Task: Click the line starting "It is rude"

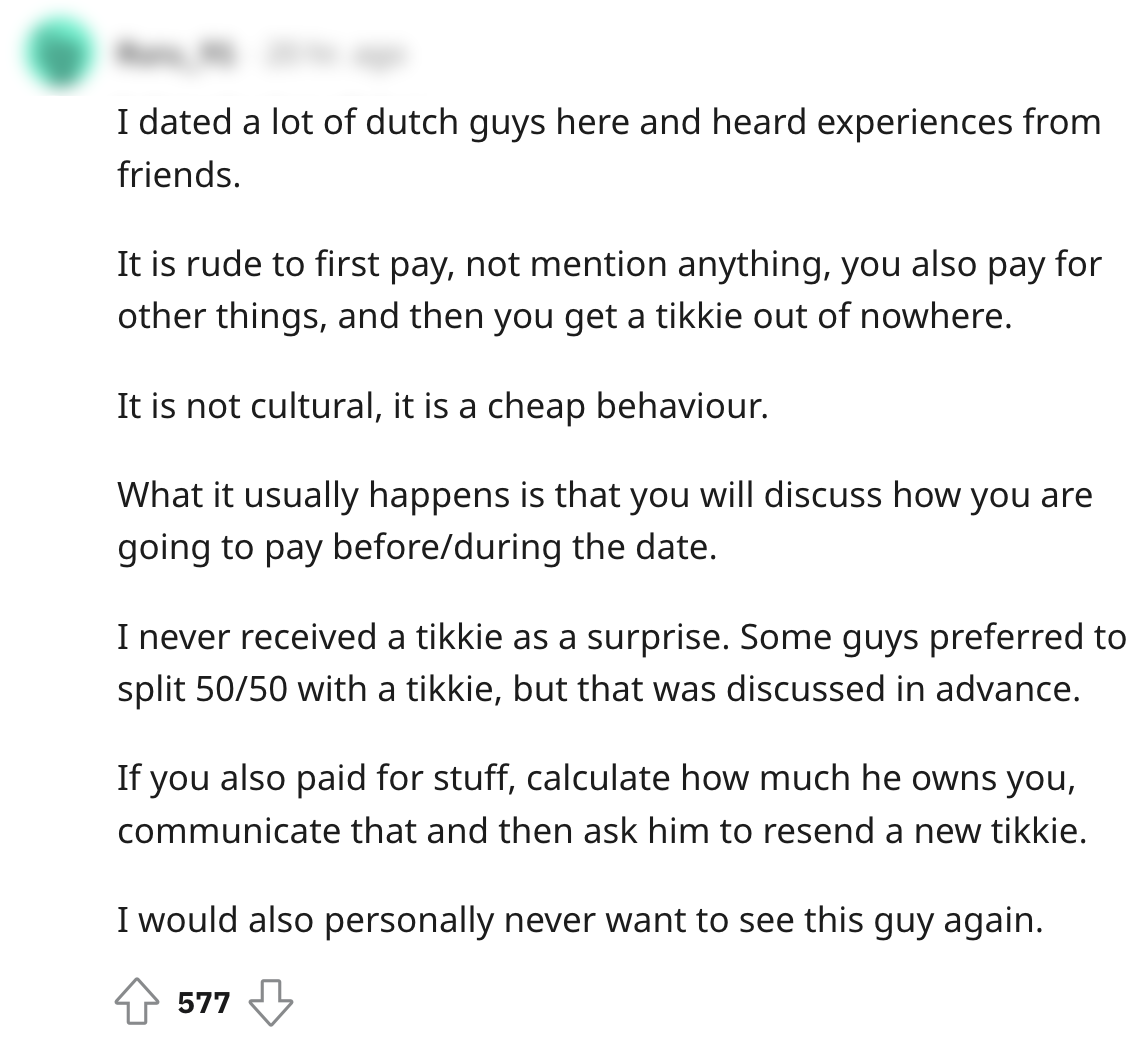Action: [x=608, y=265]
